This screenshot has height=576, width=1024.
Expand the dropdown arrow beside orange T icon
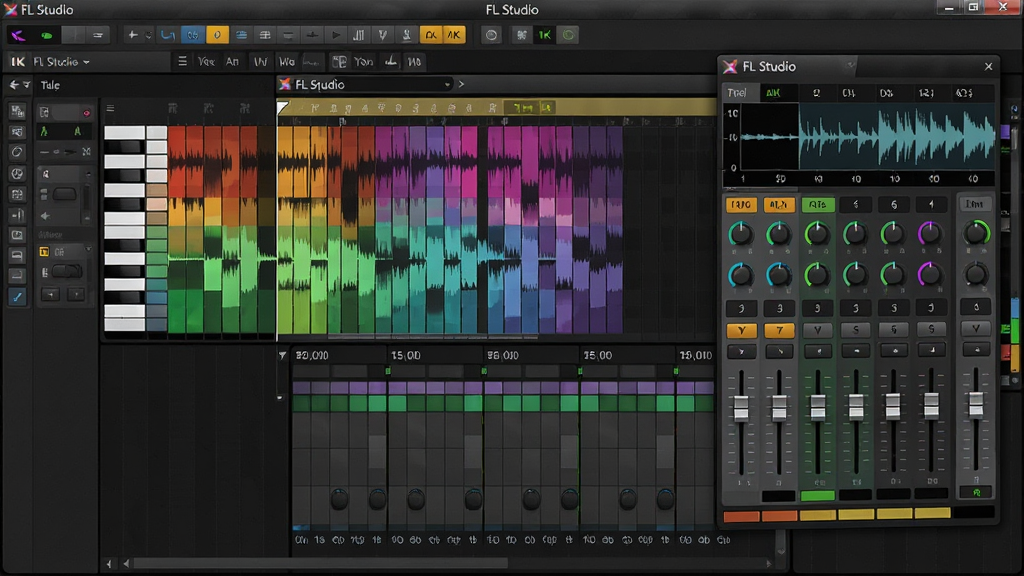[x=88, y=250]
